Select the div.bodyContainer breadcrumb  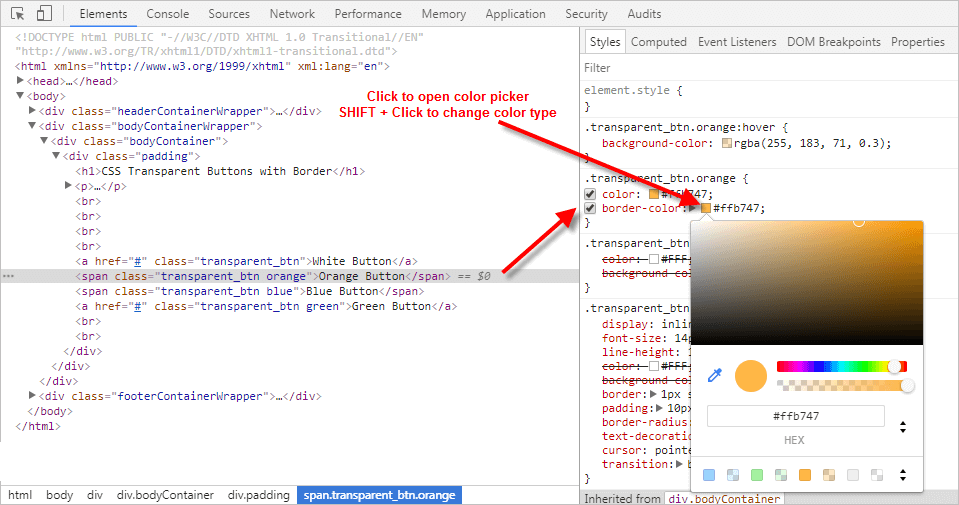(165, 495)
